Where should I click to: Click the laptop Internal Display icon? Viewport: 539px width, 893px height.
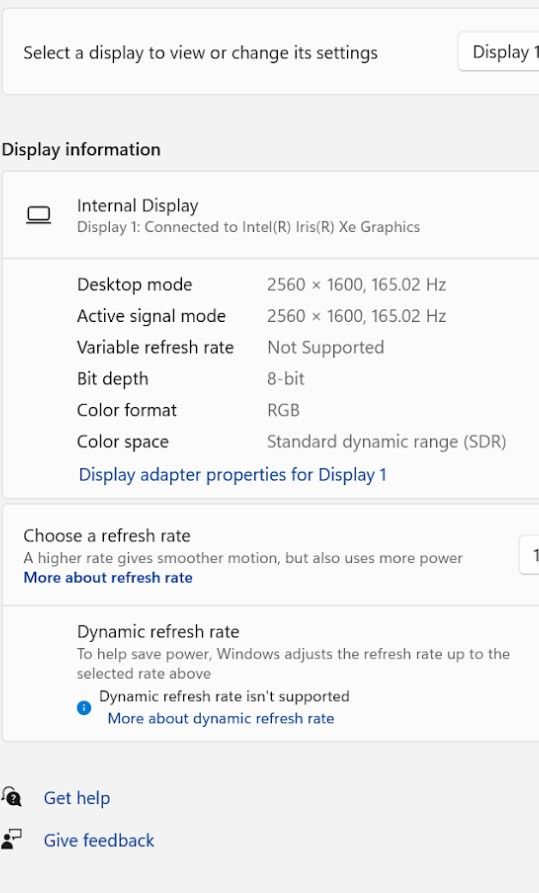(x=39, y=215)
